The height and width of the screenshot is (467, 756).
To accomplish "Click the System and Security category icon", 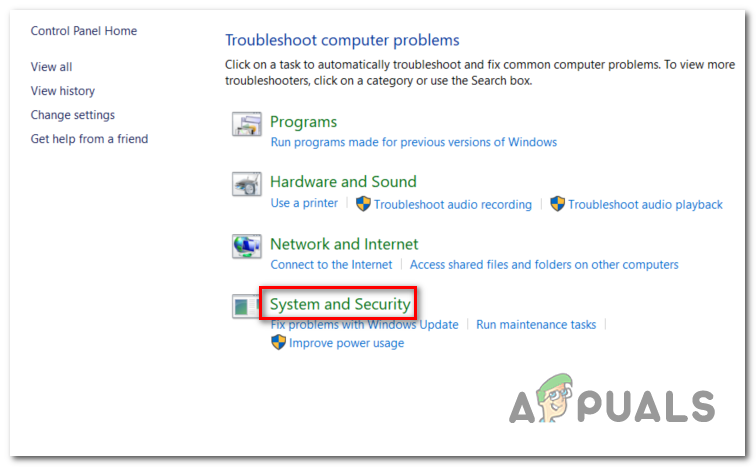I will (x=245, y=306).
